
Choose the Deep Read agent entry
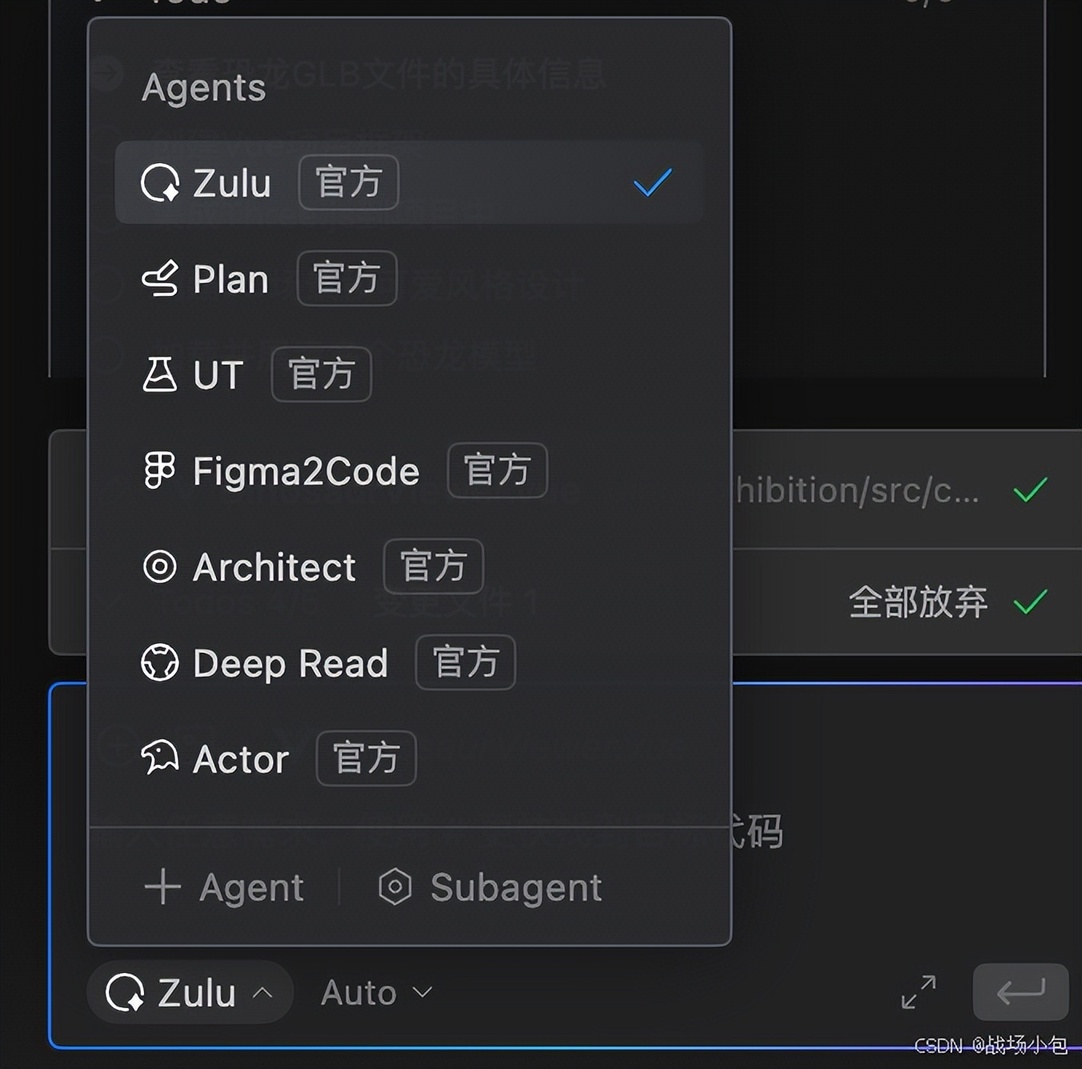click(x=290, y=663)
